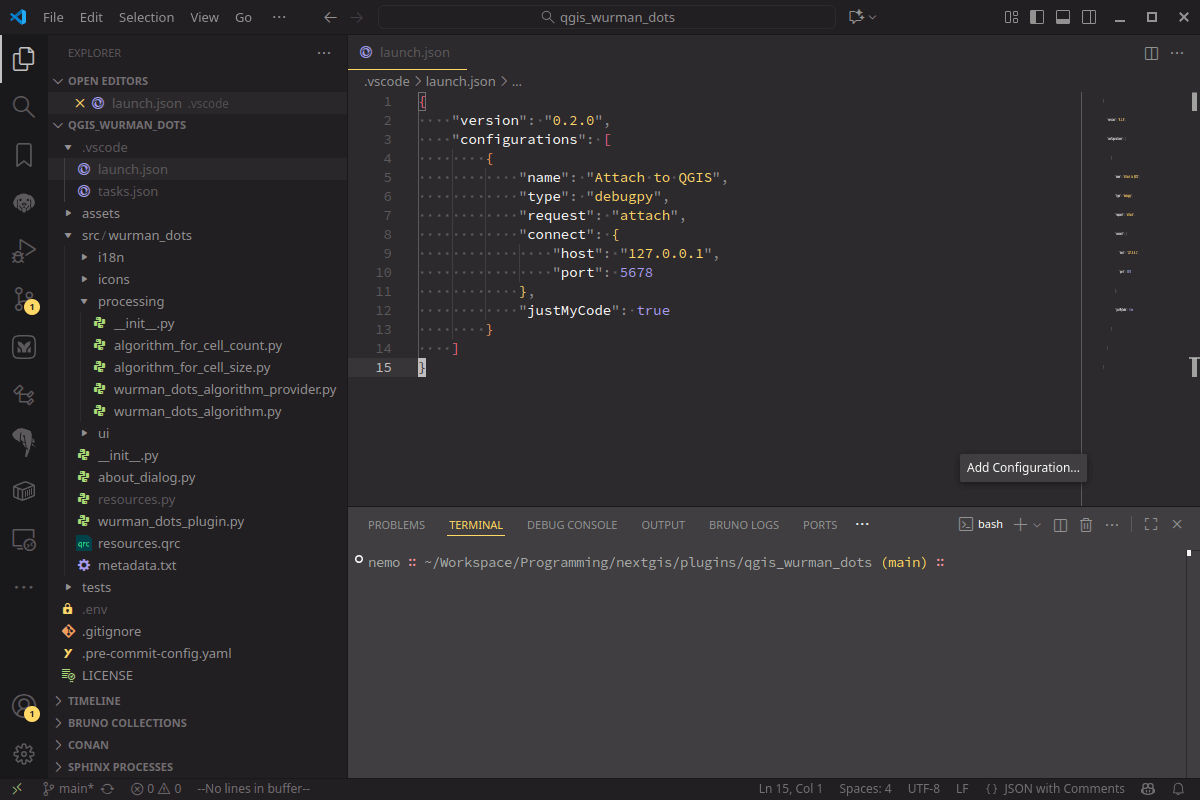Click the Add Configuration button

click(1023, 467)
